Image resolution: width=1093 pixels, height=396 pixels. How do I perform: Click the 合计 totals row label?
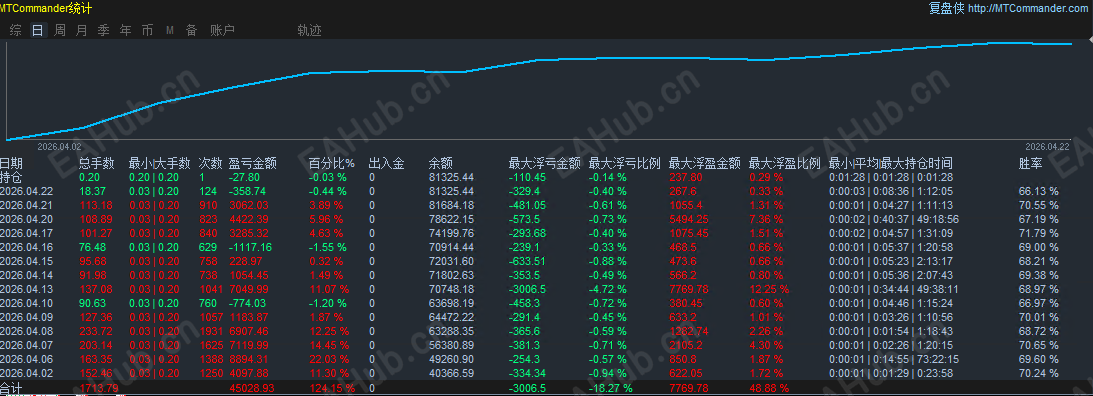(x=11, y=388)
